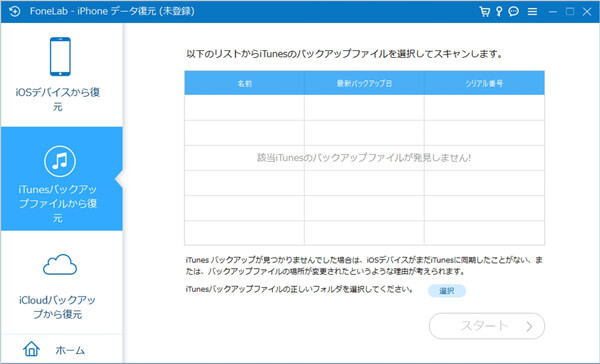
Task: Minimize the FoneLab window
Action: click(x=553, y=12)
